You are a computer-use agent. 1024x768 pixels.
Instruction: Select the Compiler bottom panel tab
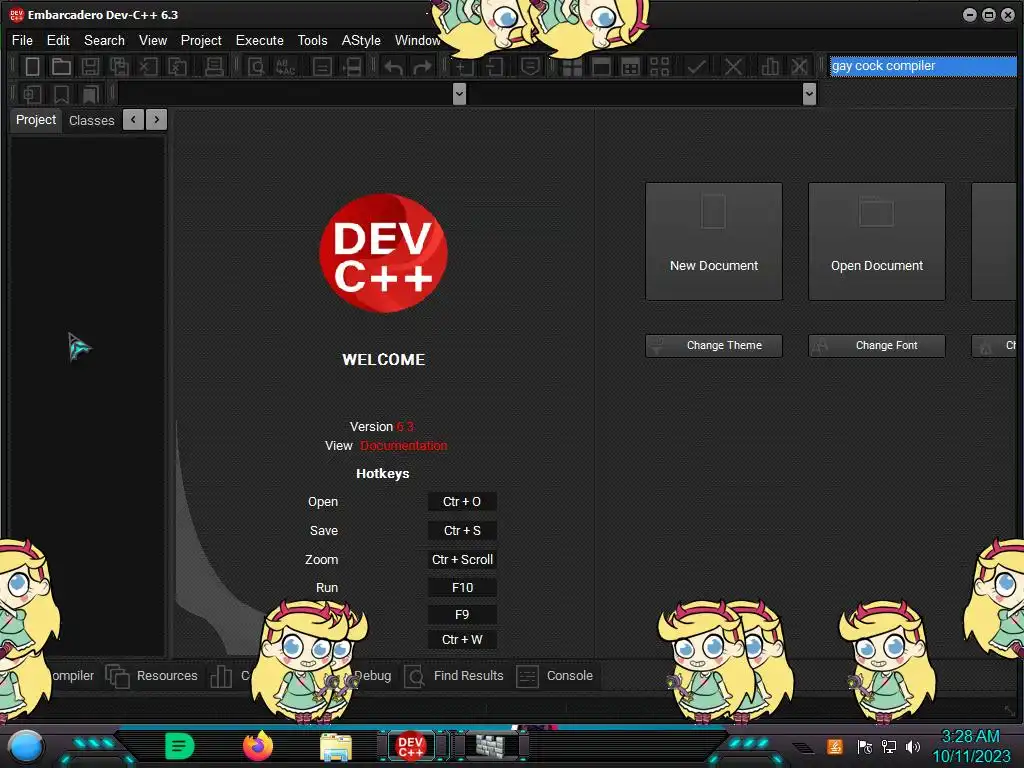(73, 676)
